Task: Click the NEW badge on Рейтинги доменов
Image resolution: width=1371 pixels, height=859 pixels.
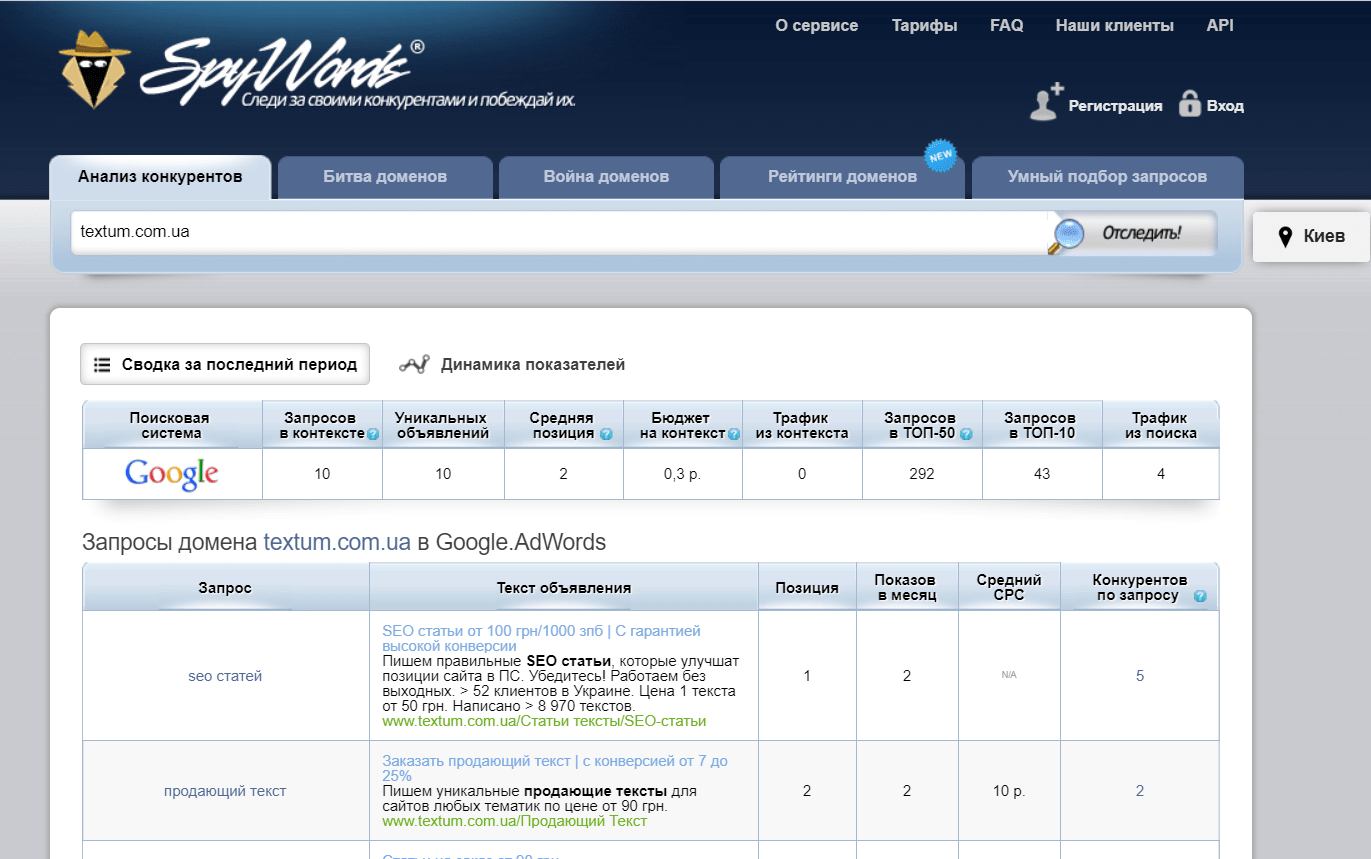Action: (x=940, y=156)
